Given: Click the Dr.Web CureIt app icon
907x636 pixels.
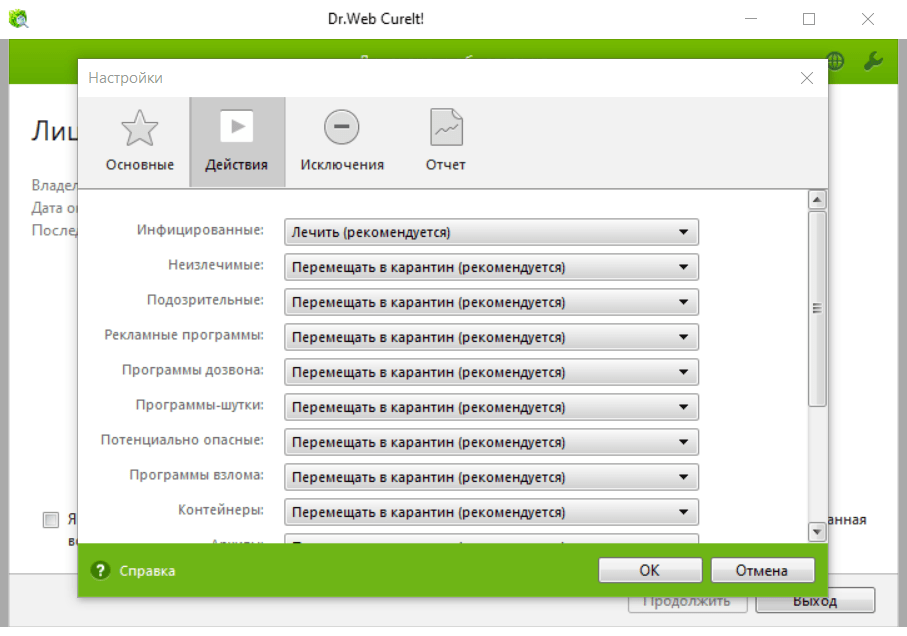Looking at the screenshot, I should (x=18, y=19).
